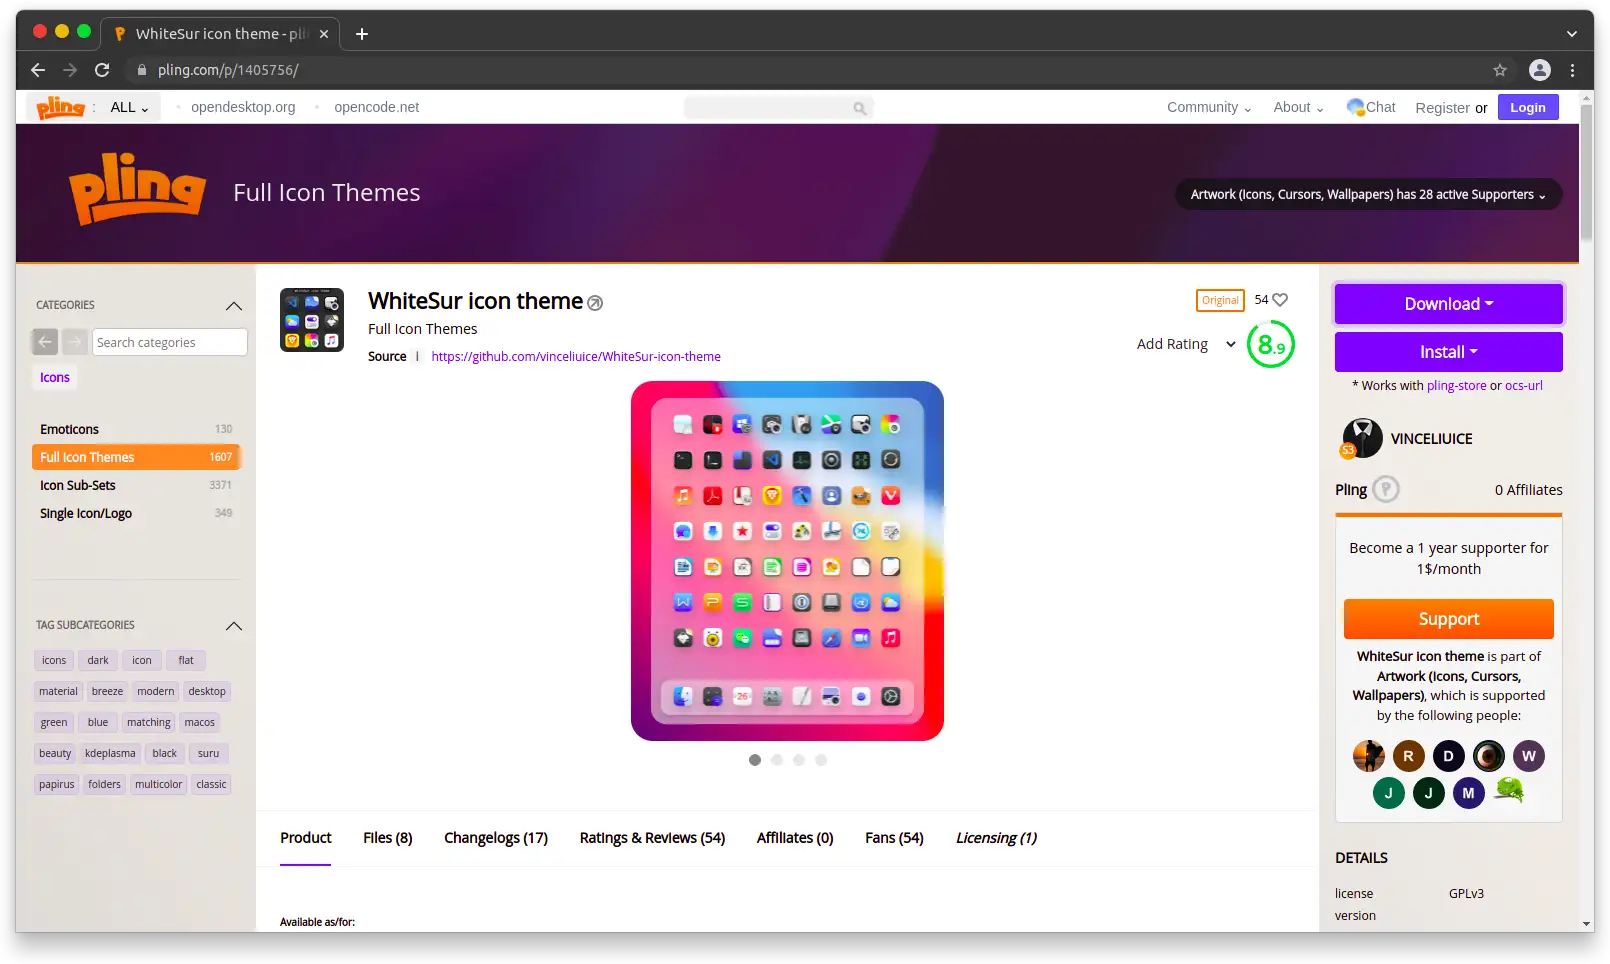
Task: Click the Search categories field
Action: point(170,342)
